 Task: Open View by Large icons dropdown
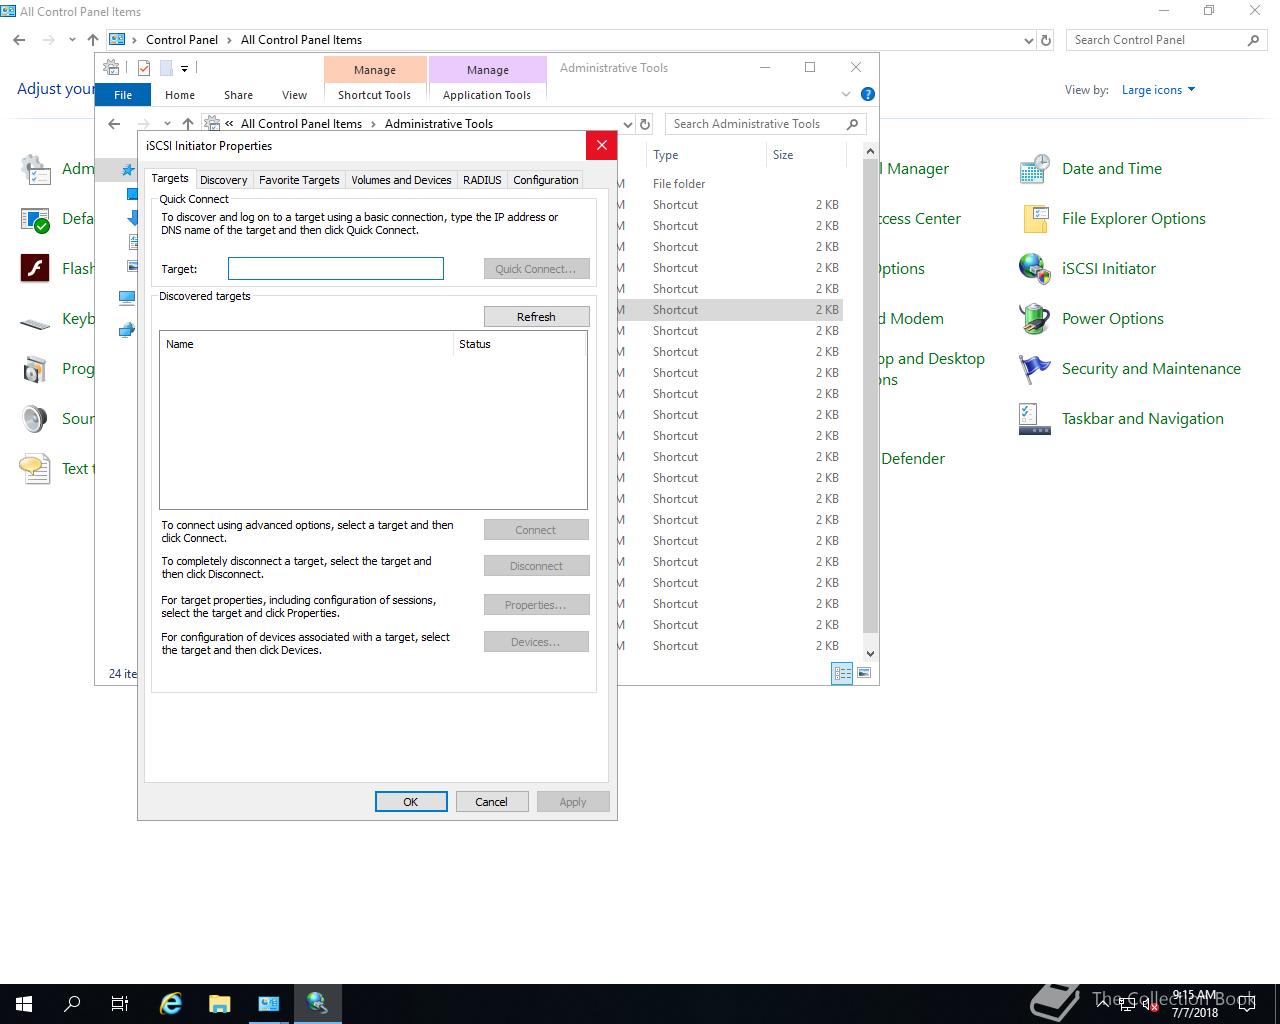[x=1158, y=90]
